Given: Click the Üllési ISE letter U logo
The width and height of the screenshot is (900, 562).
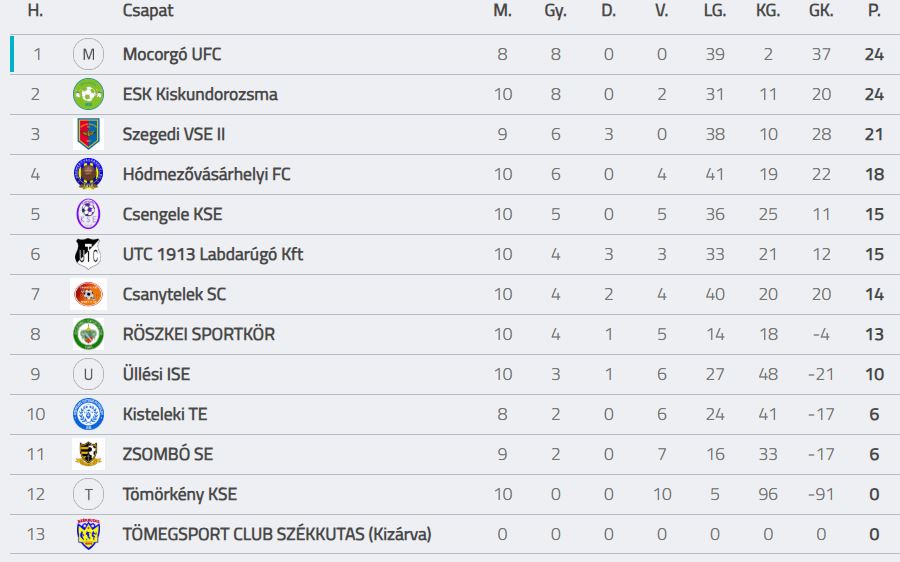Looking at the screenshot, I should coord(88,374).
